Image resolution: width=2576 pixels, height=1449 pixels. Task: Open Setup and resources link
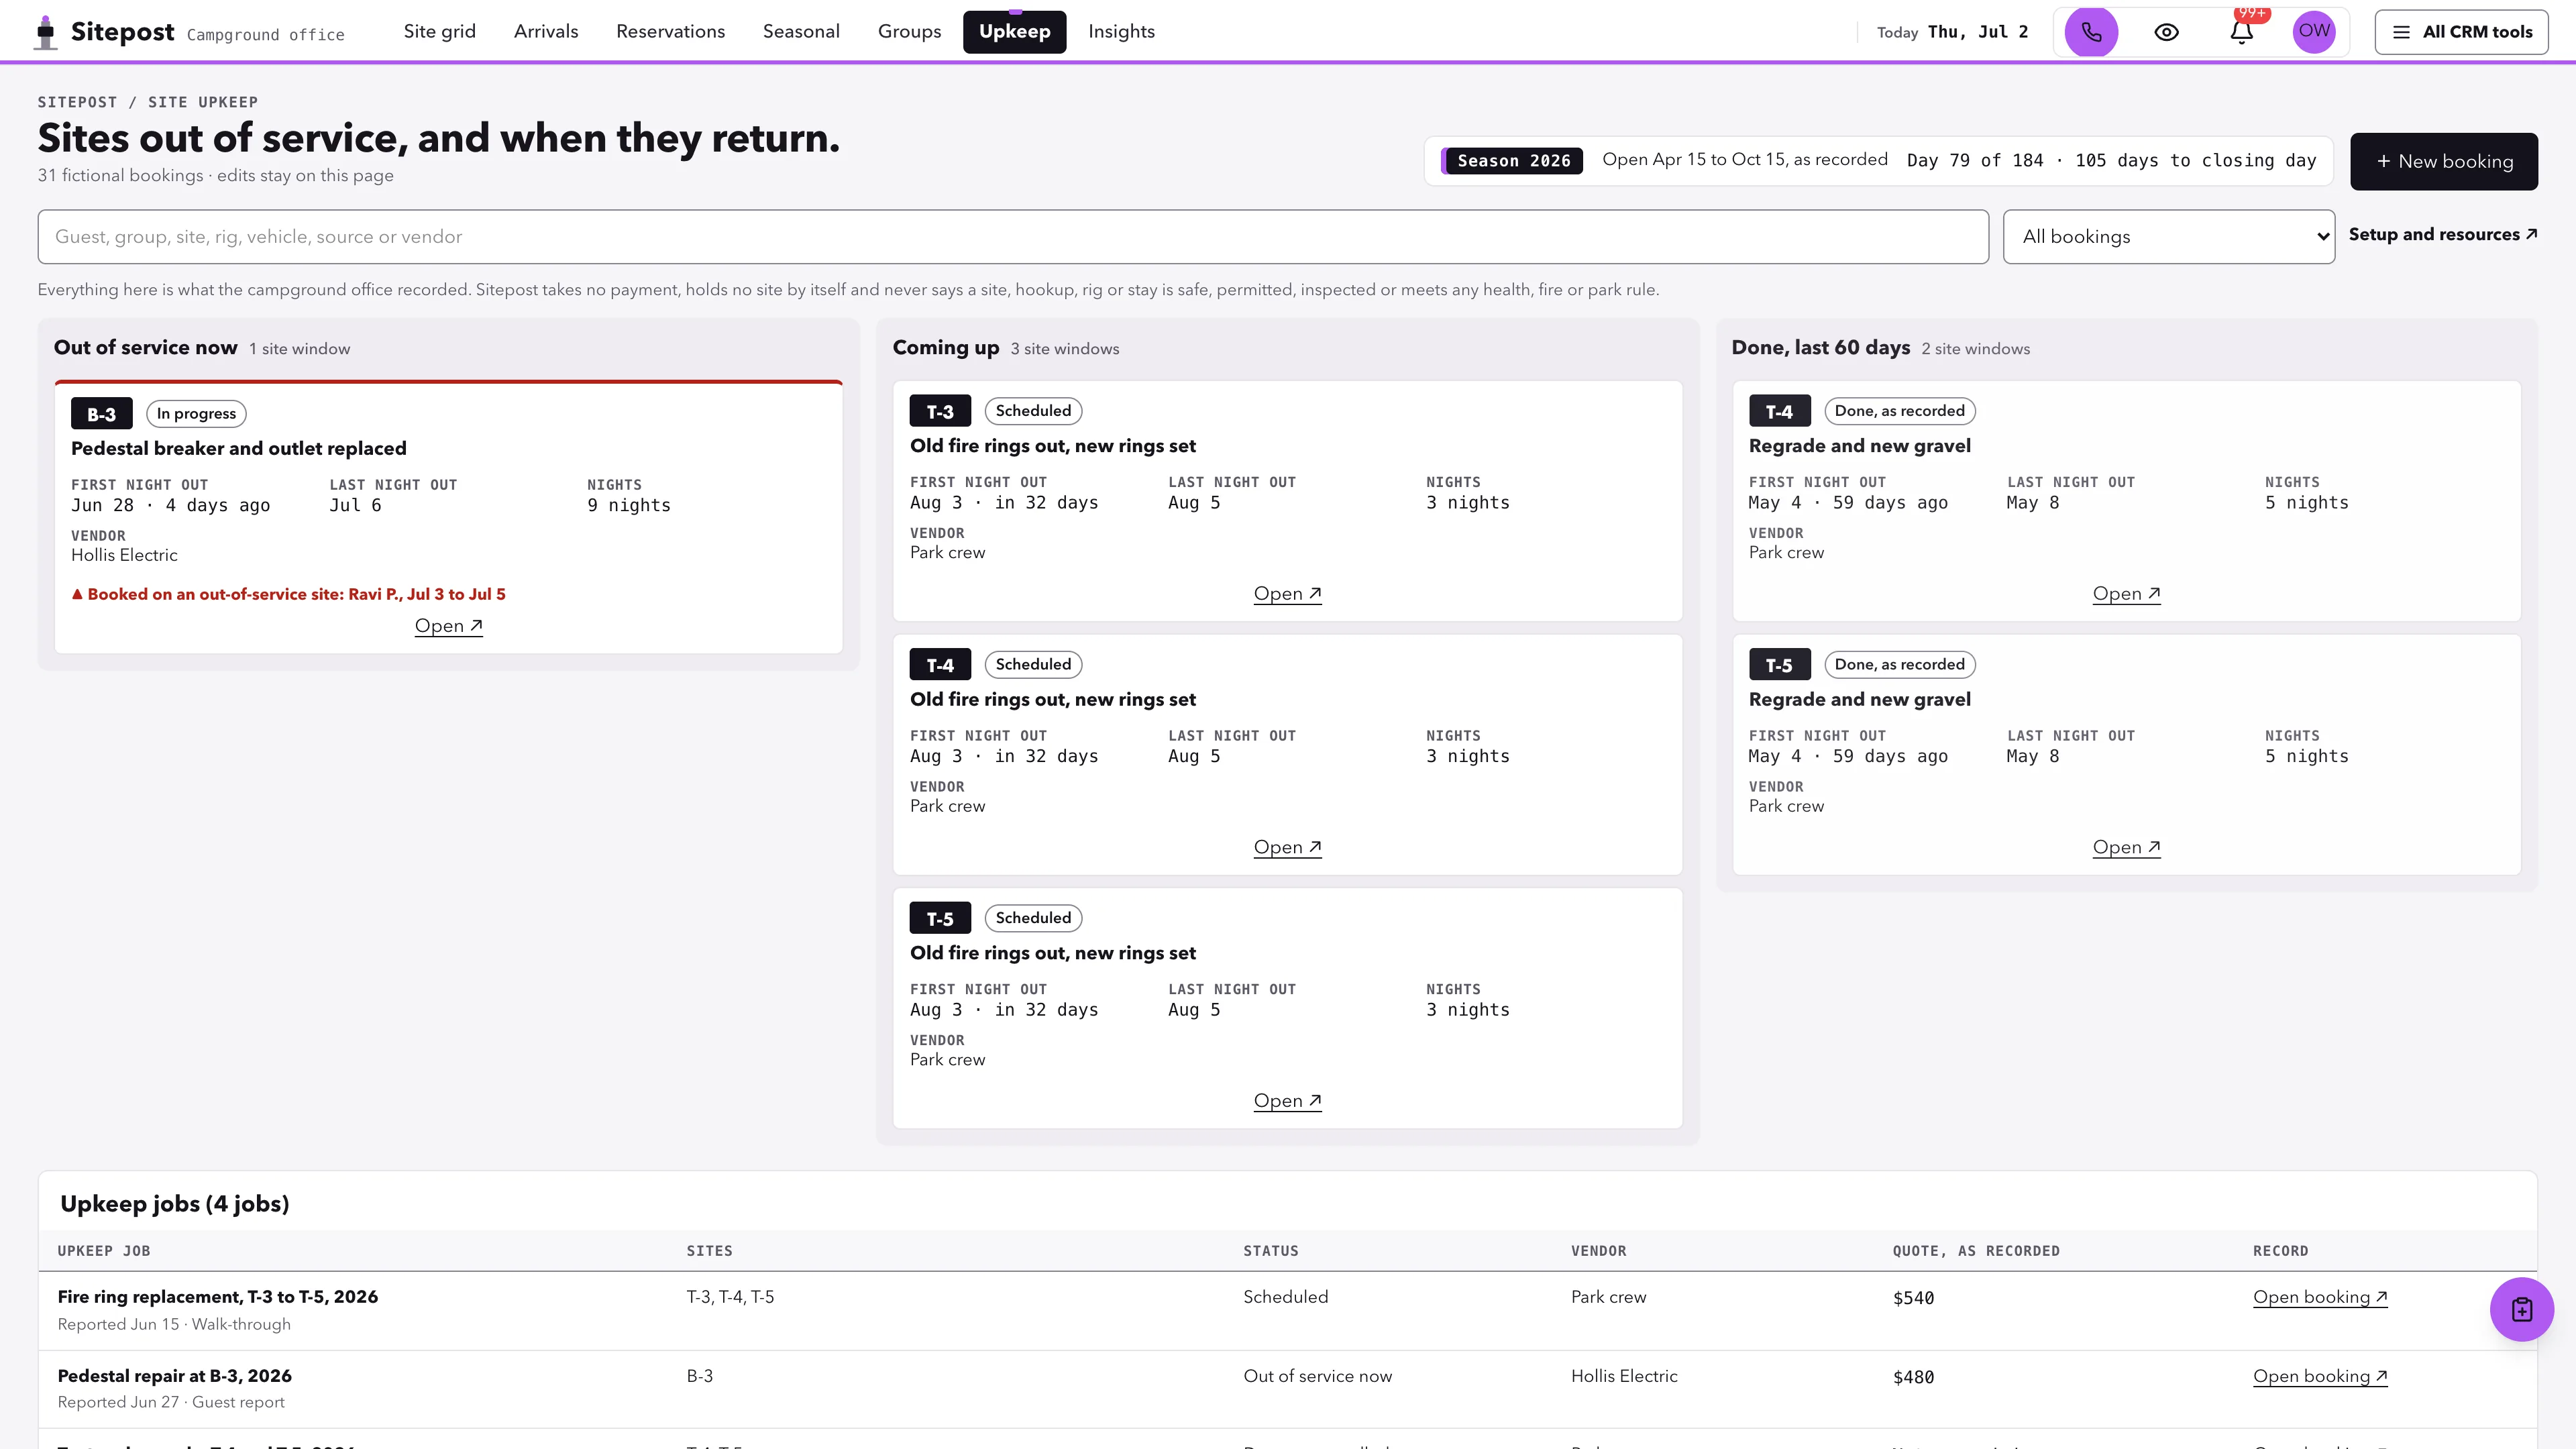tap(2443, 235)
